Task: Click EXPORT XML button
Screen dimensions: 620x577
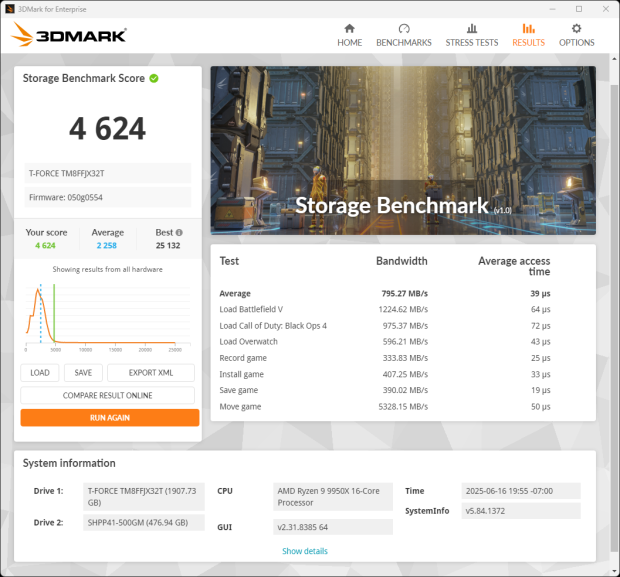Action: pos(151,373)
